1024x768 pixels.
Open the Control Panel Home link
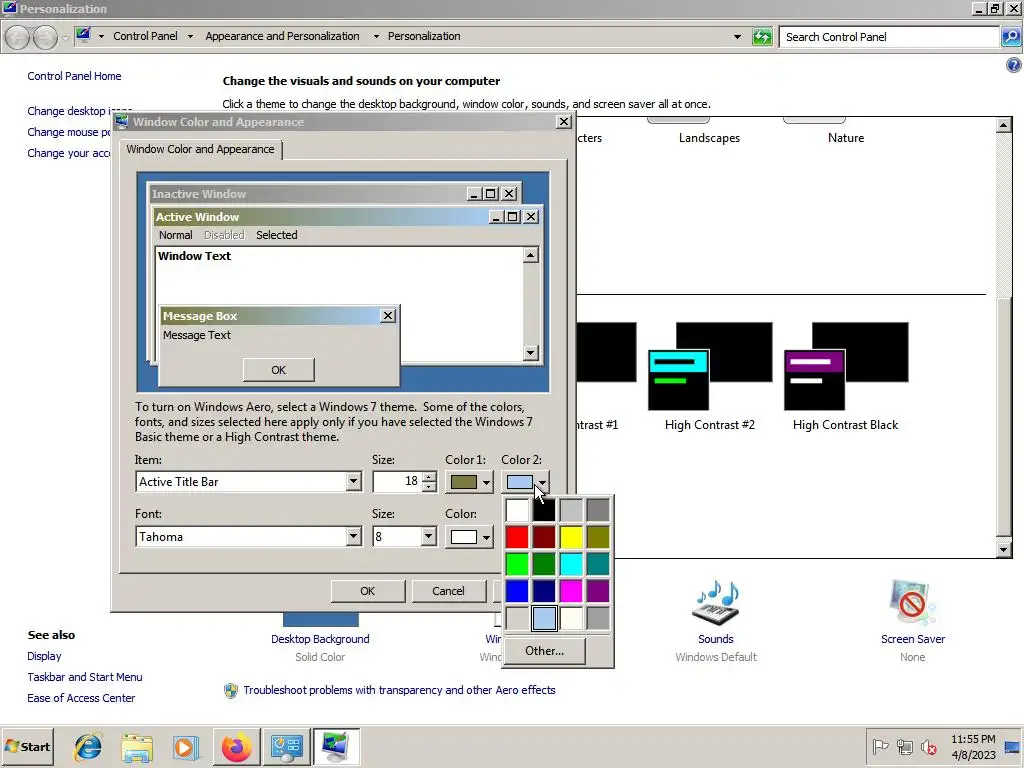coord(74,76)
